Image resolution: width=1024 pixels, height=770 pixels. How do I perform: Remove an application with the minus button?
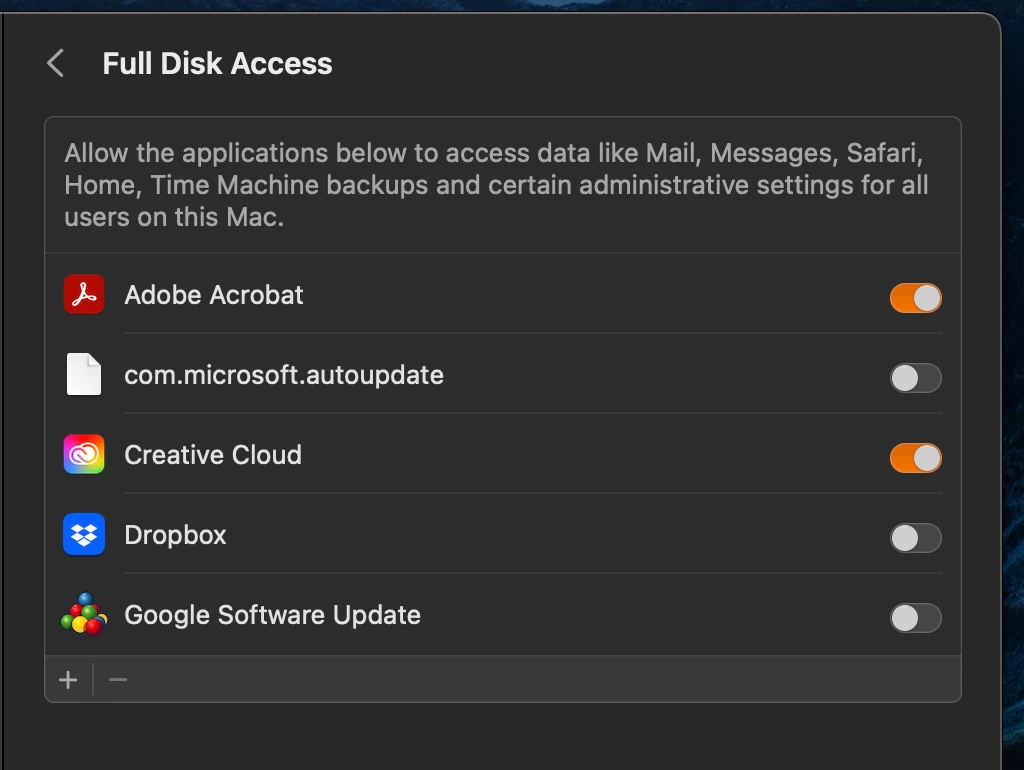tap(118, 680)
